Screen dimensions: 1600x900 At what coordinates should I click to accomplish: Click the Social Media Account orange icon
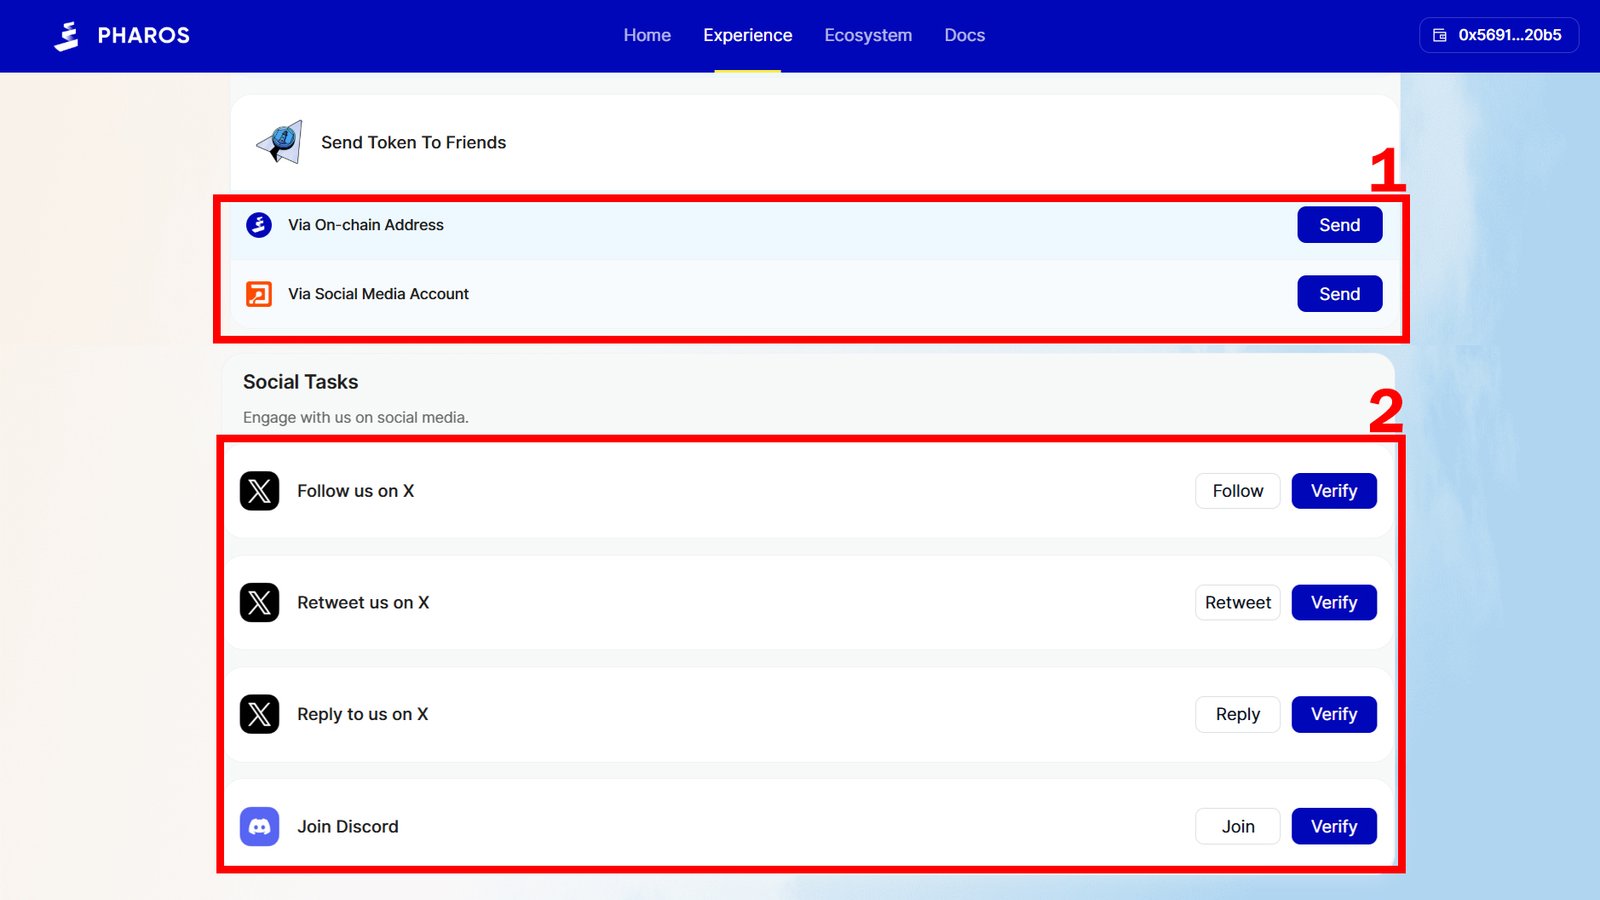point(259,294)
